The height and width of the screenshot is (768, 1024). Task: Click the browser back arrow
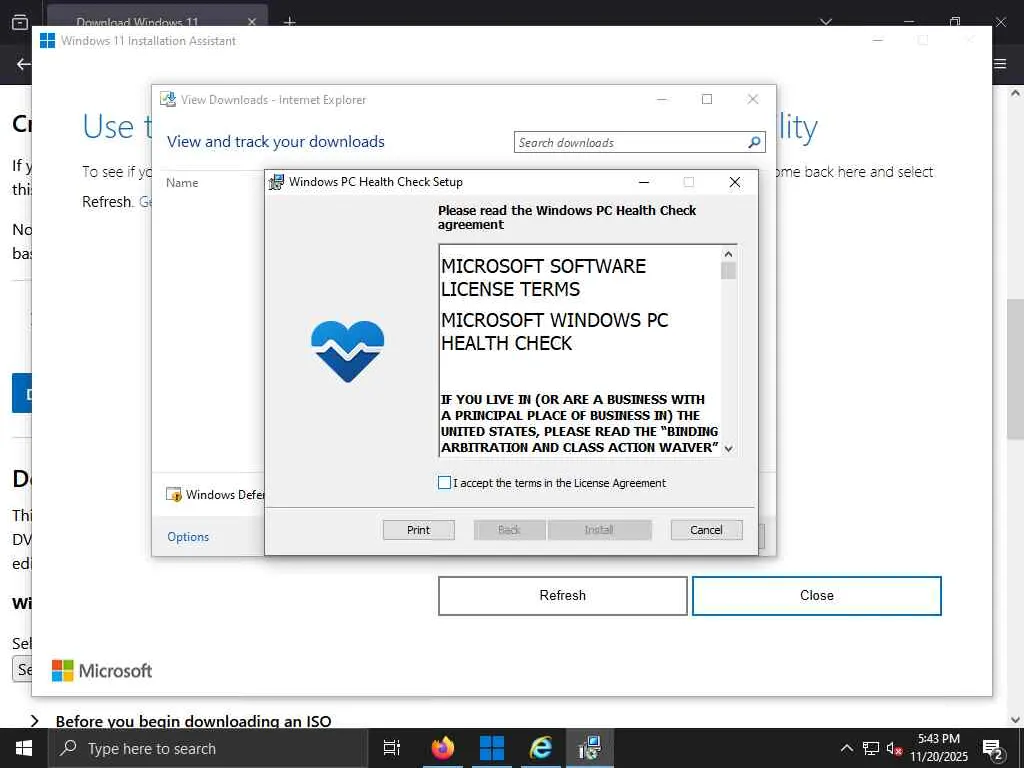pos(24,64)
